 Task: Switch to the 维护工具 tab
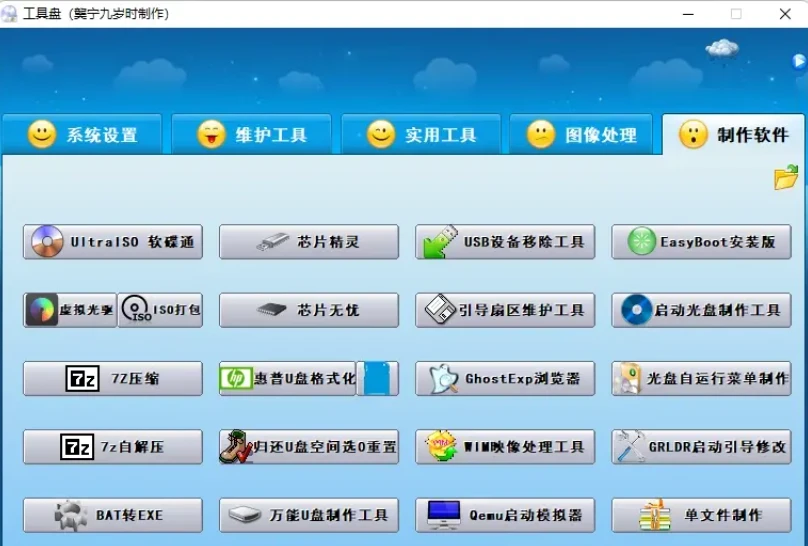(251, 134)
